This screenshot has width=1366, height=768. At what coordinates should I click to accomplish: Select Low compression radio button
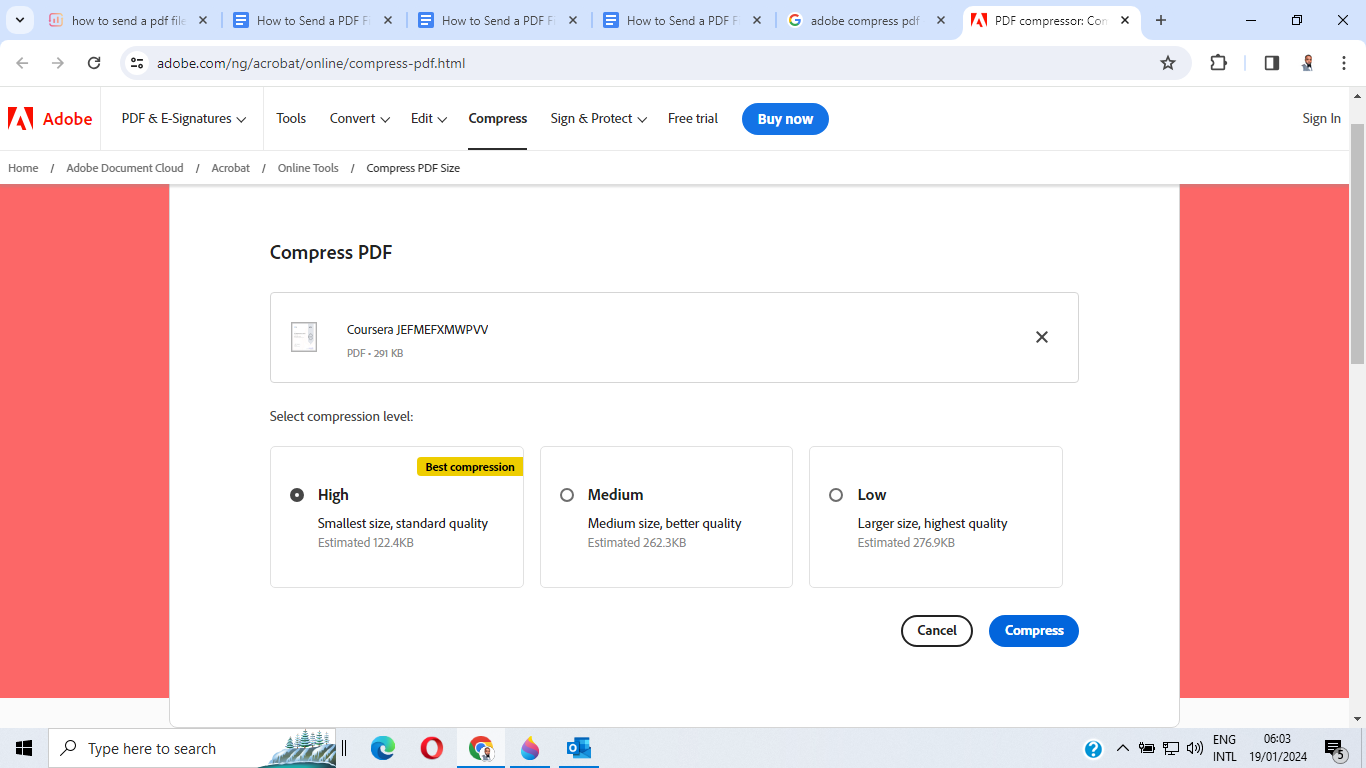coord(836,495)
